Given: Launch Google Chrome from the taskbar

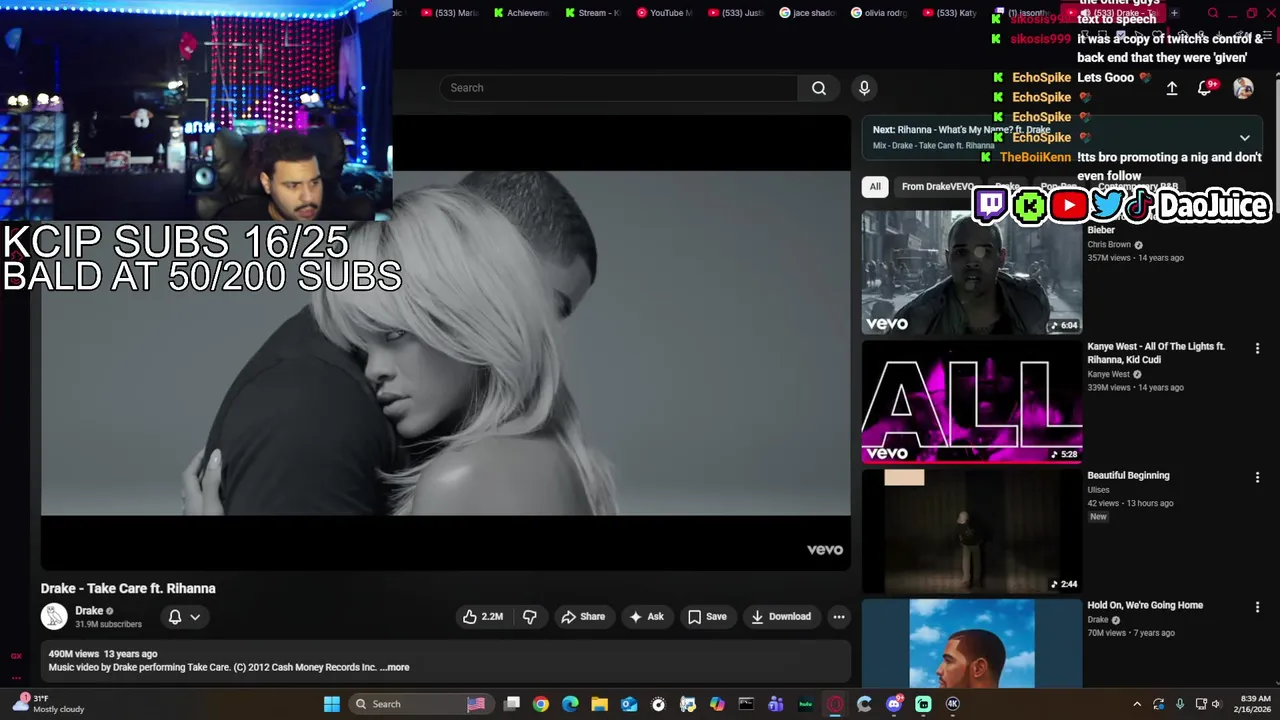Looking at the screenshot, I should (x=541, y=704).
